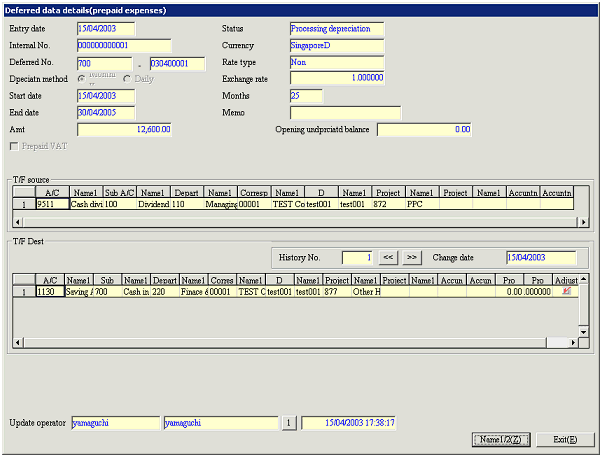Click the Rate type field
This screenshot has height=457, width=603.
point(337,62)
